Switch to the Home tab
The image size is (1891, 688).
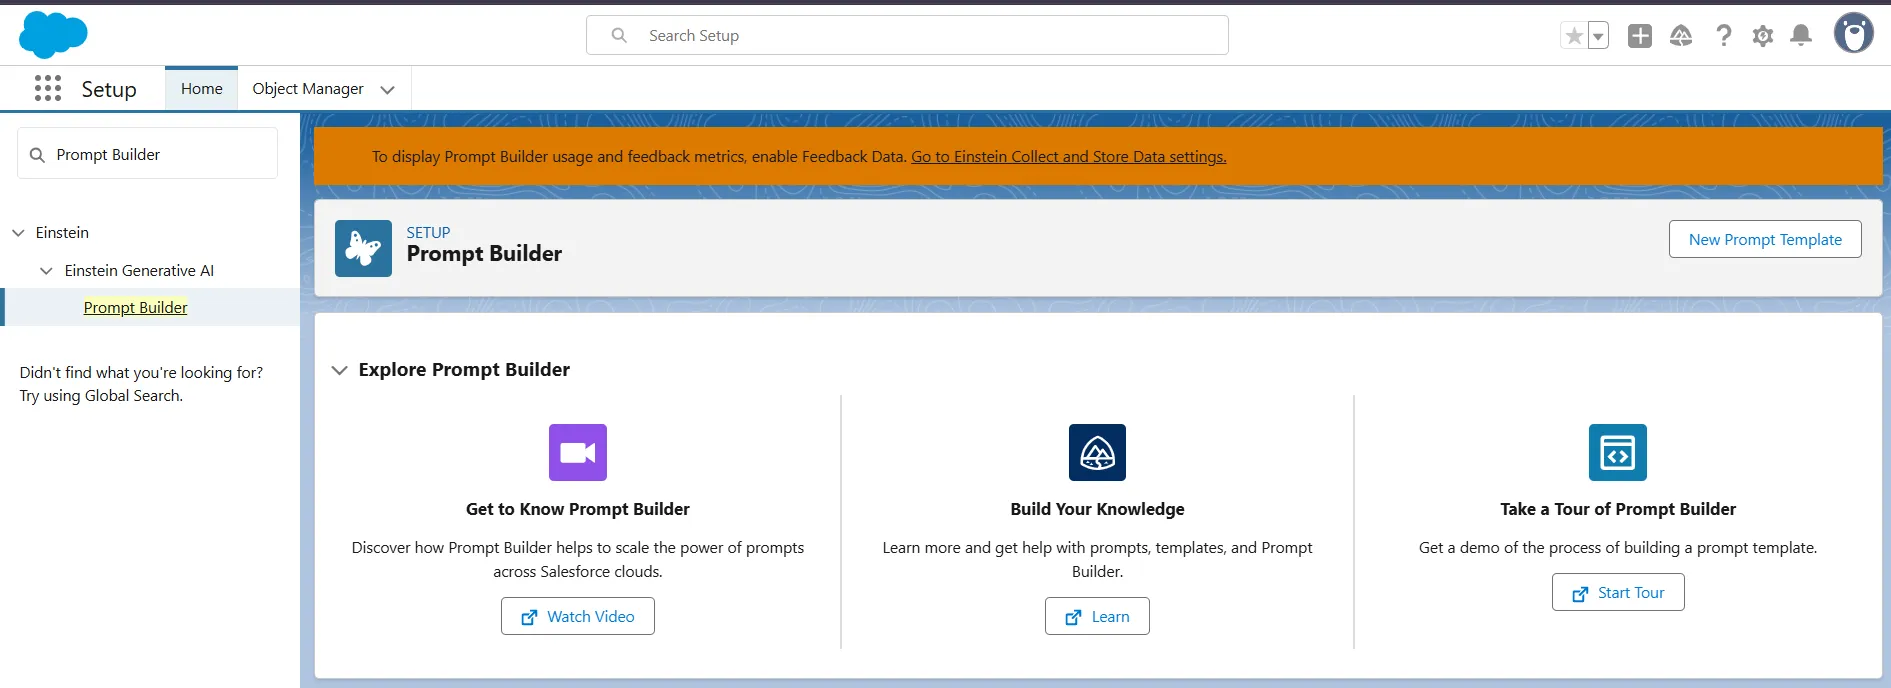click(x=201, y=89)
